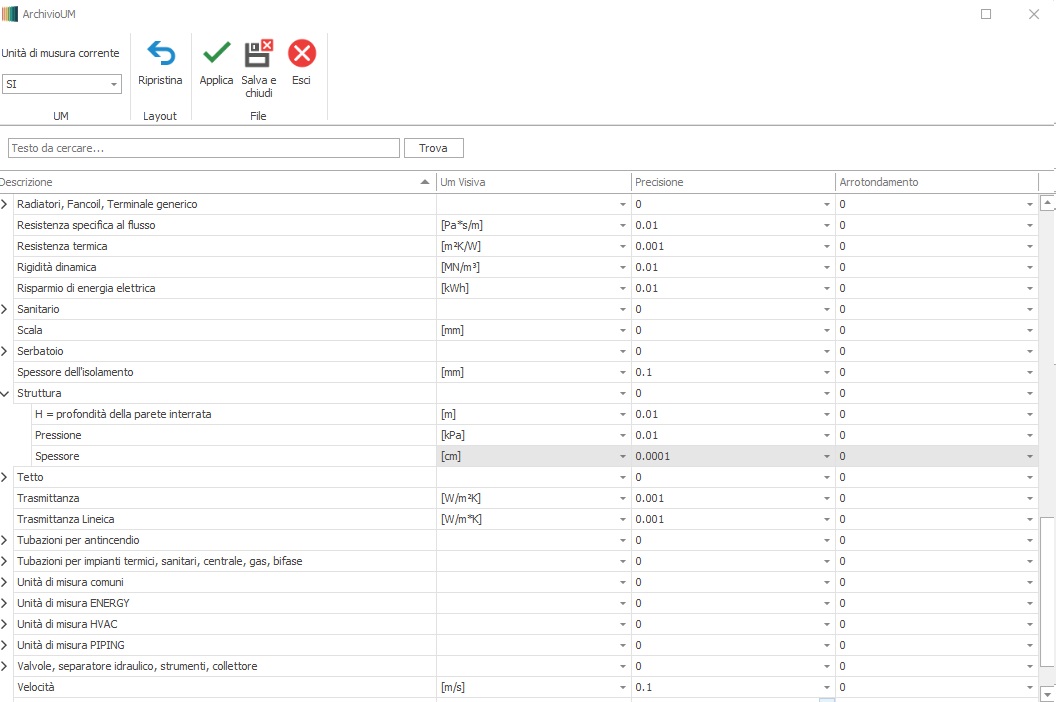
Task: Sort by the Descrizione column header
Action: [210, 182]
